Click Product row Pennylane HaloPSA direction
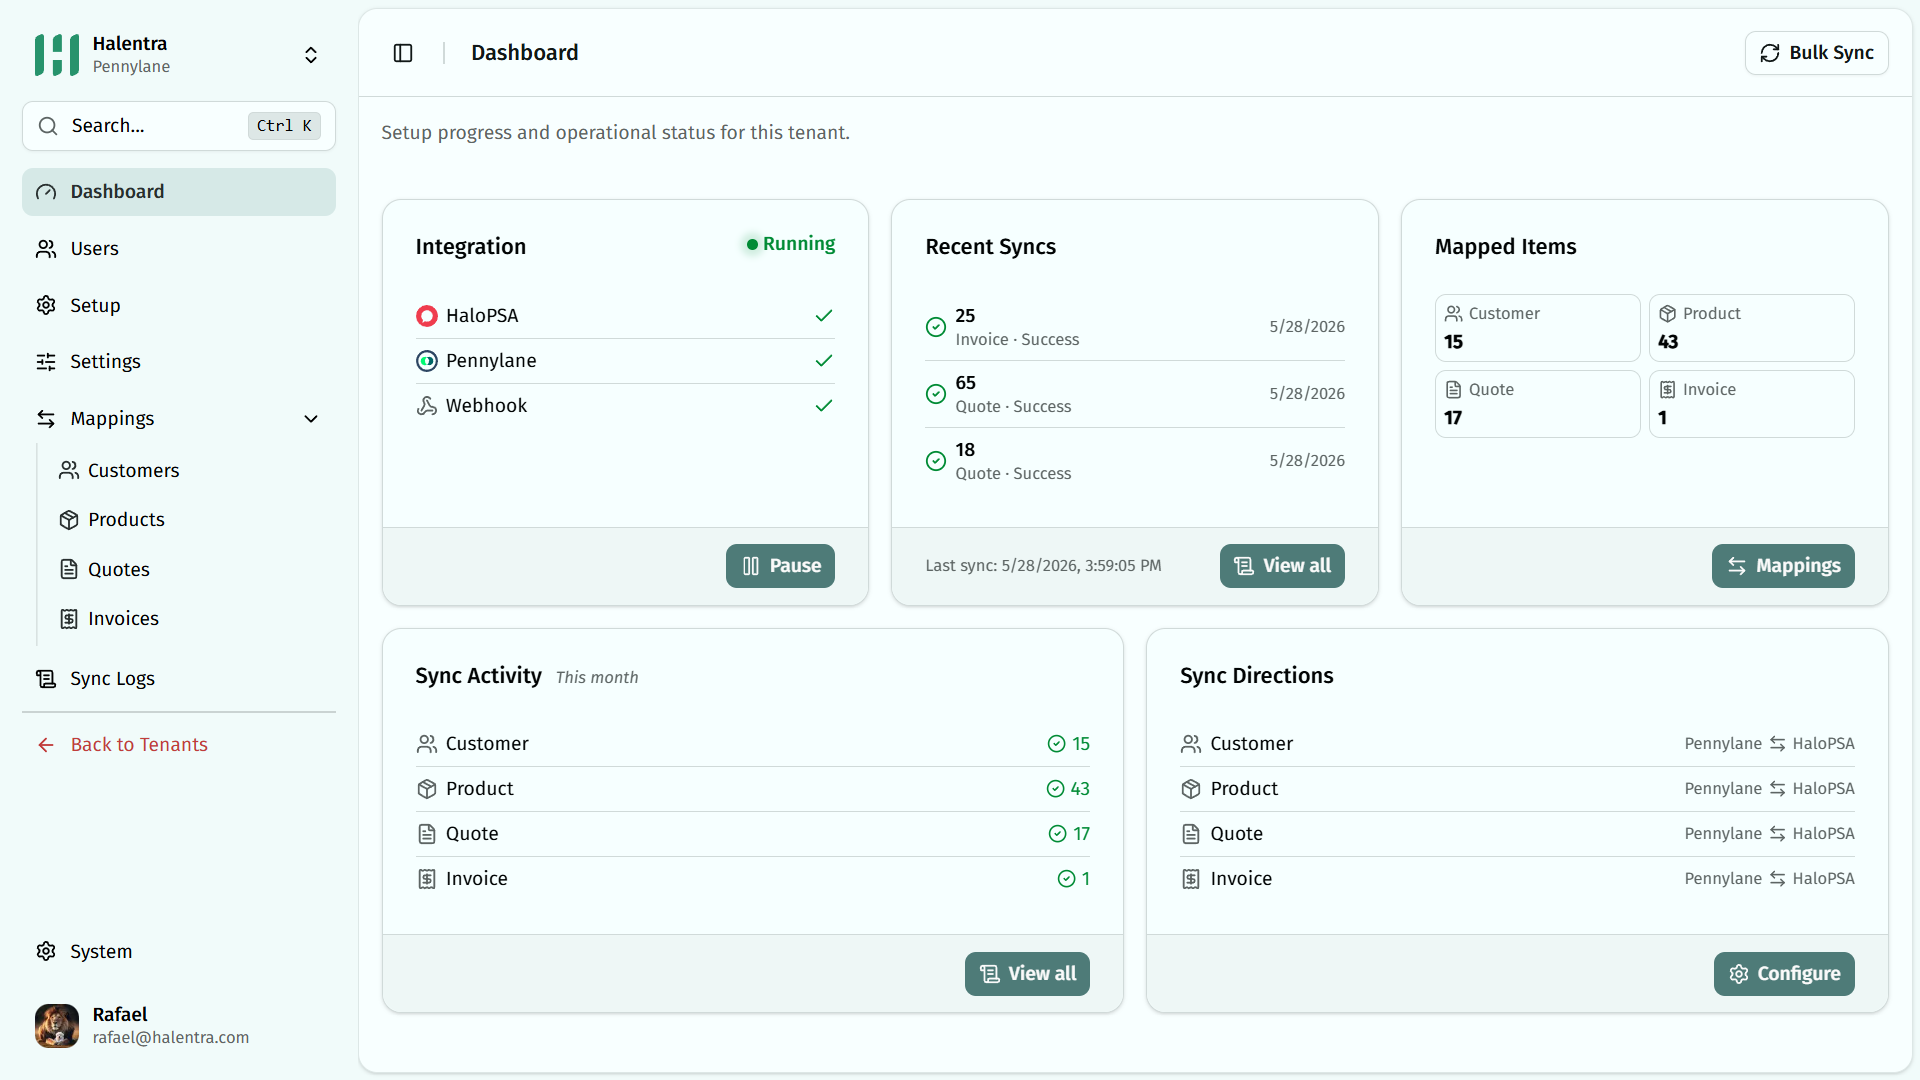Viewport: 1920px width, 1080px height. point(1769,789)
